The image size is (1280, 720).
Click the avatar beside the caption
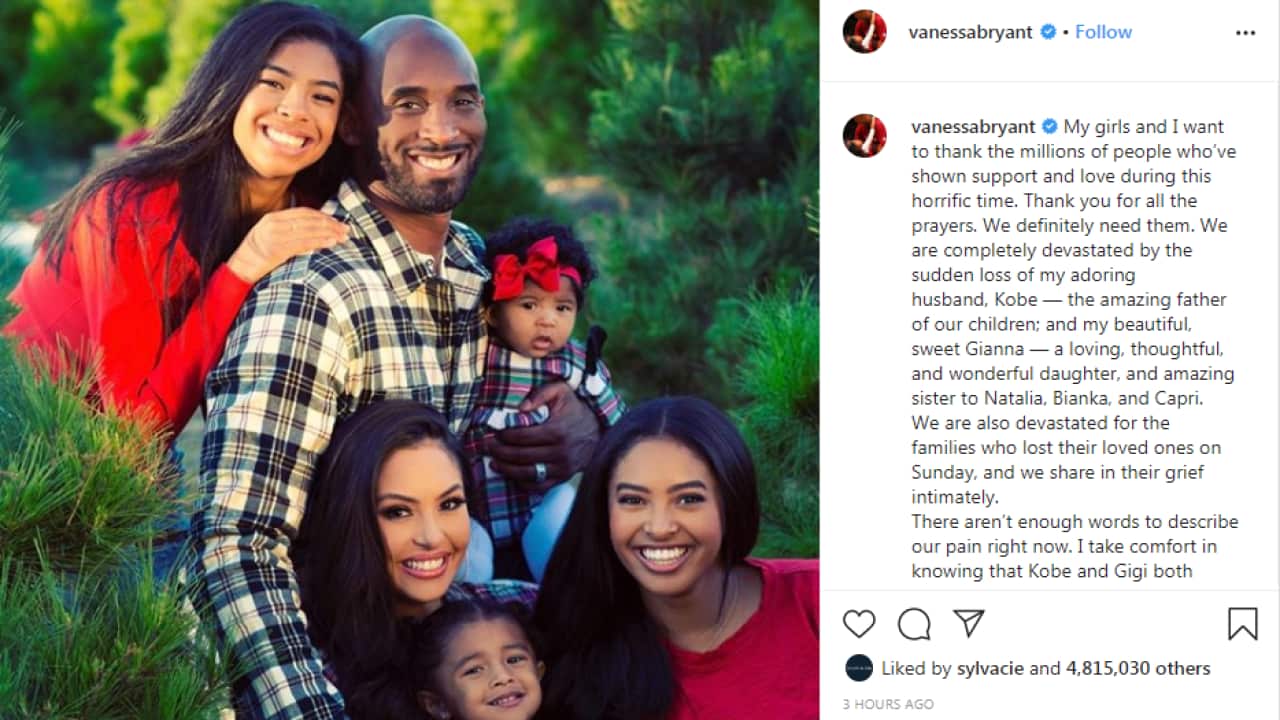(x=864, y=135)
